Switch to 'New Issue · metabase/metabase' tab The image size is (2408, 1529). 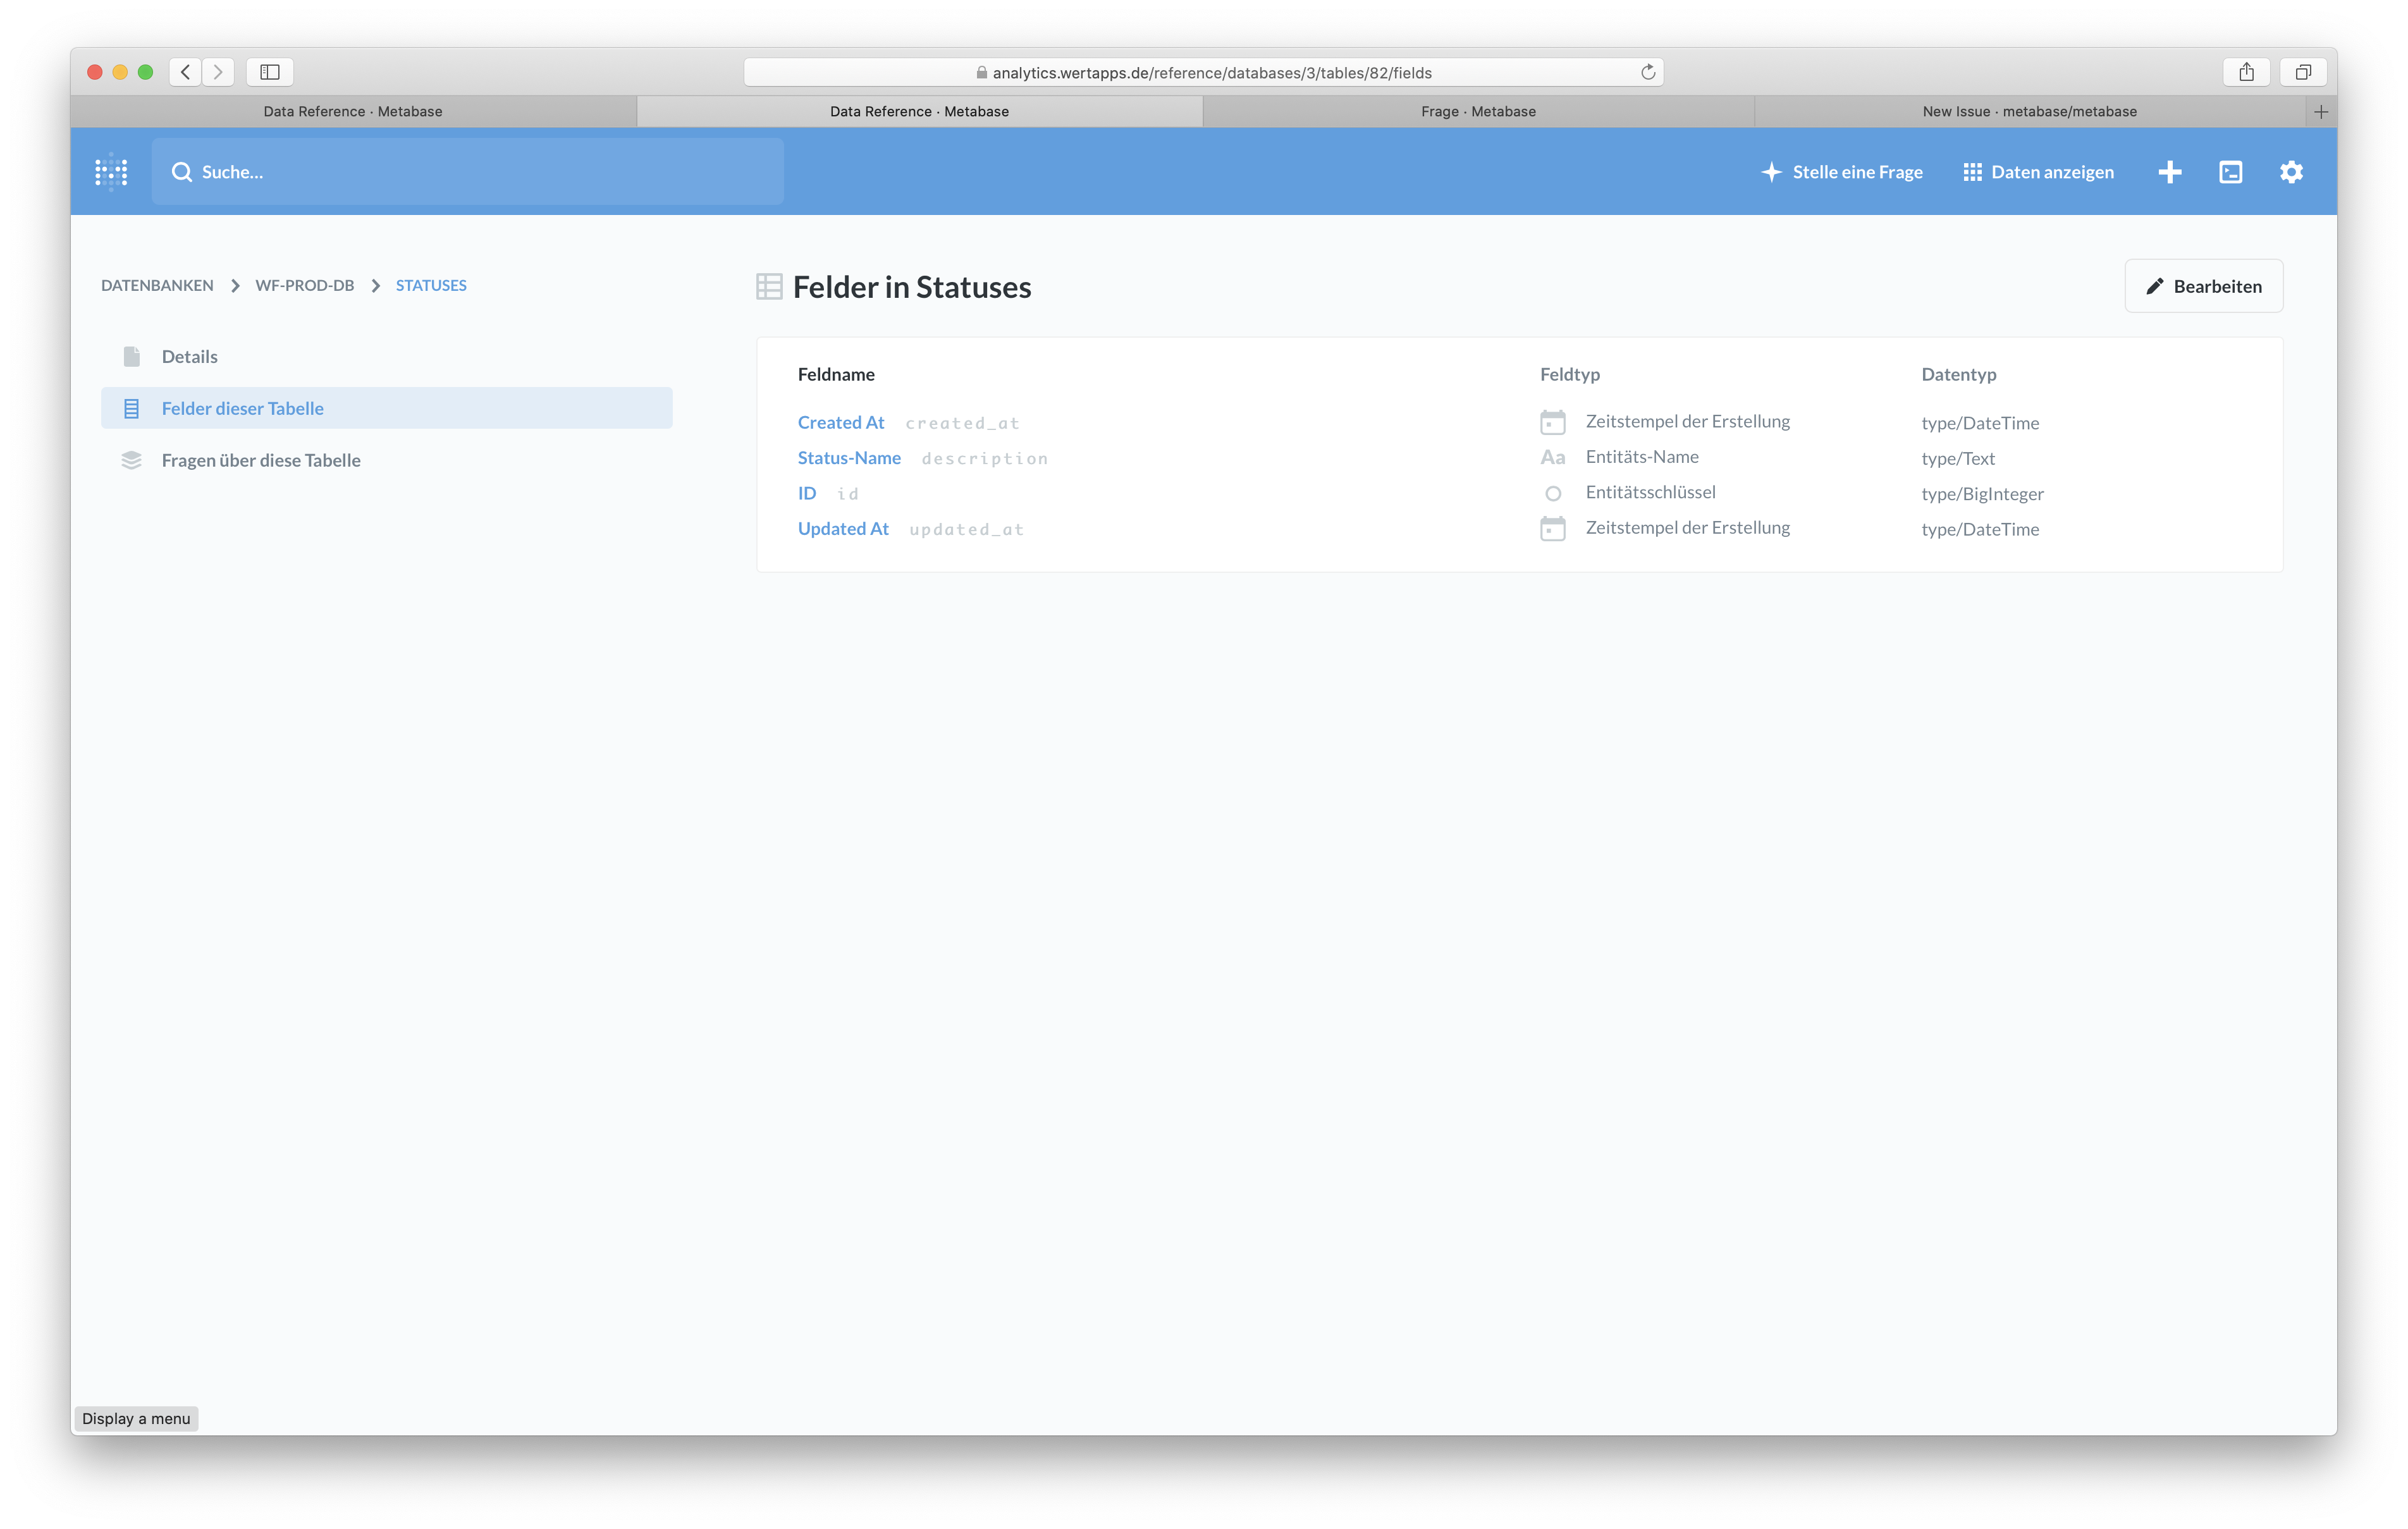pyautogui.click(x=2028, y=112)
